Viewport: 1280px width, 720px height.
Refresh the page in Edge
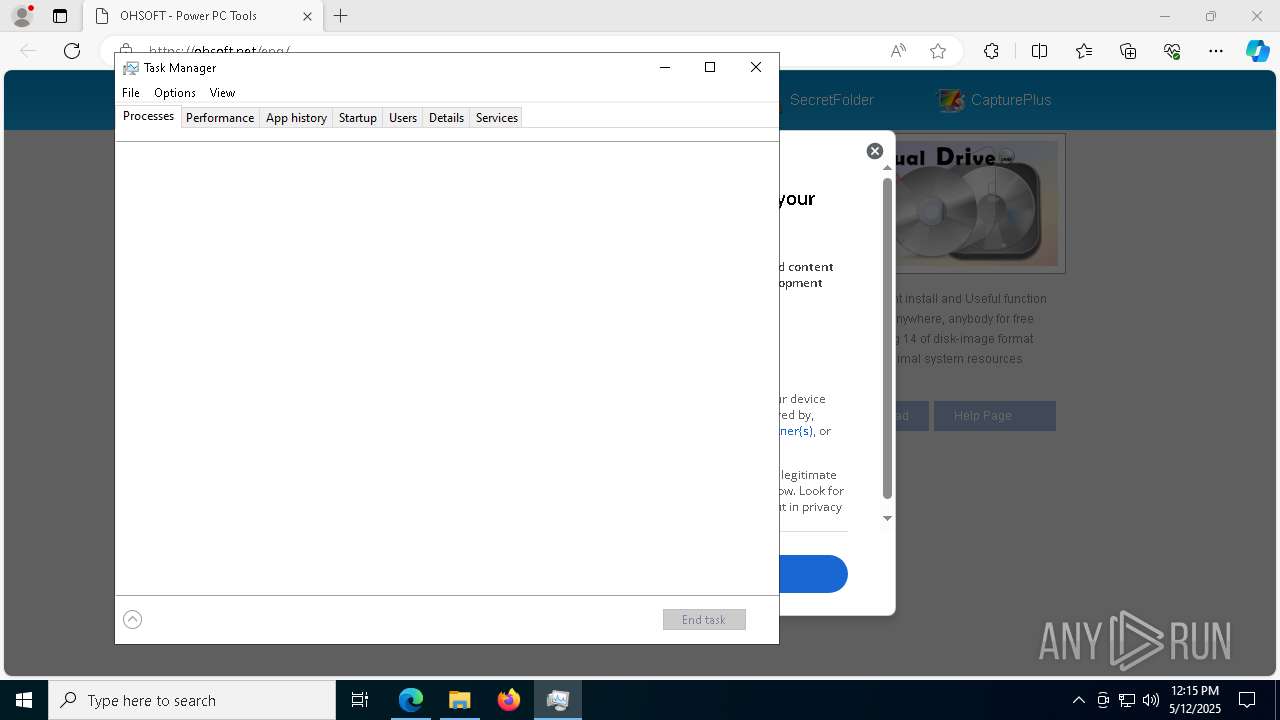72,51
